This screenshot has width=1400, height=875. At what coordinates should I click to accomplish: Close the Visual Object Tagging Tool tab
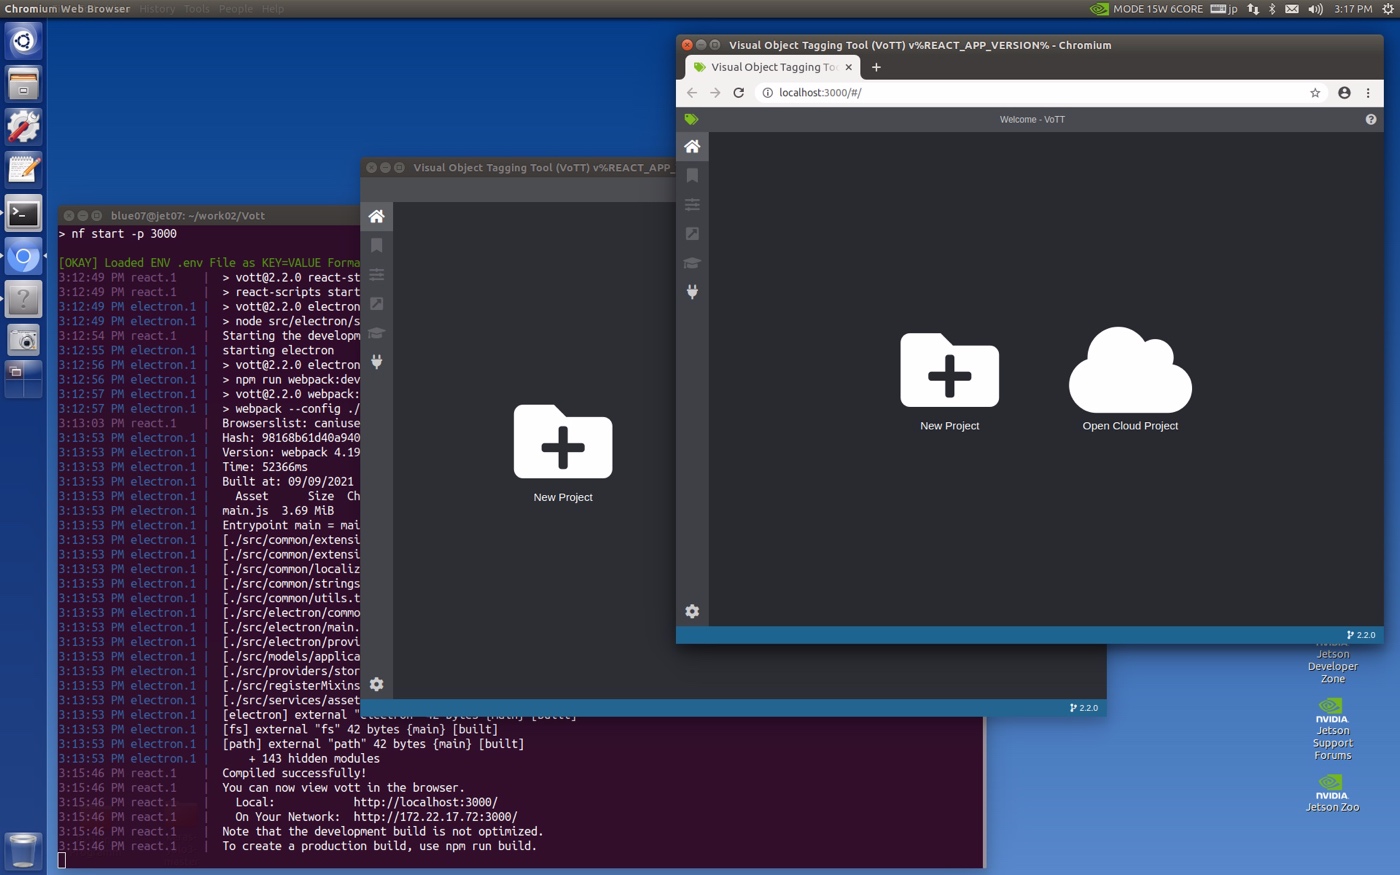pos(849,67)
